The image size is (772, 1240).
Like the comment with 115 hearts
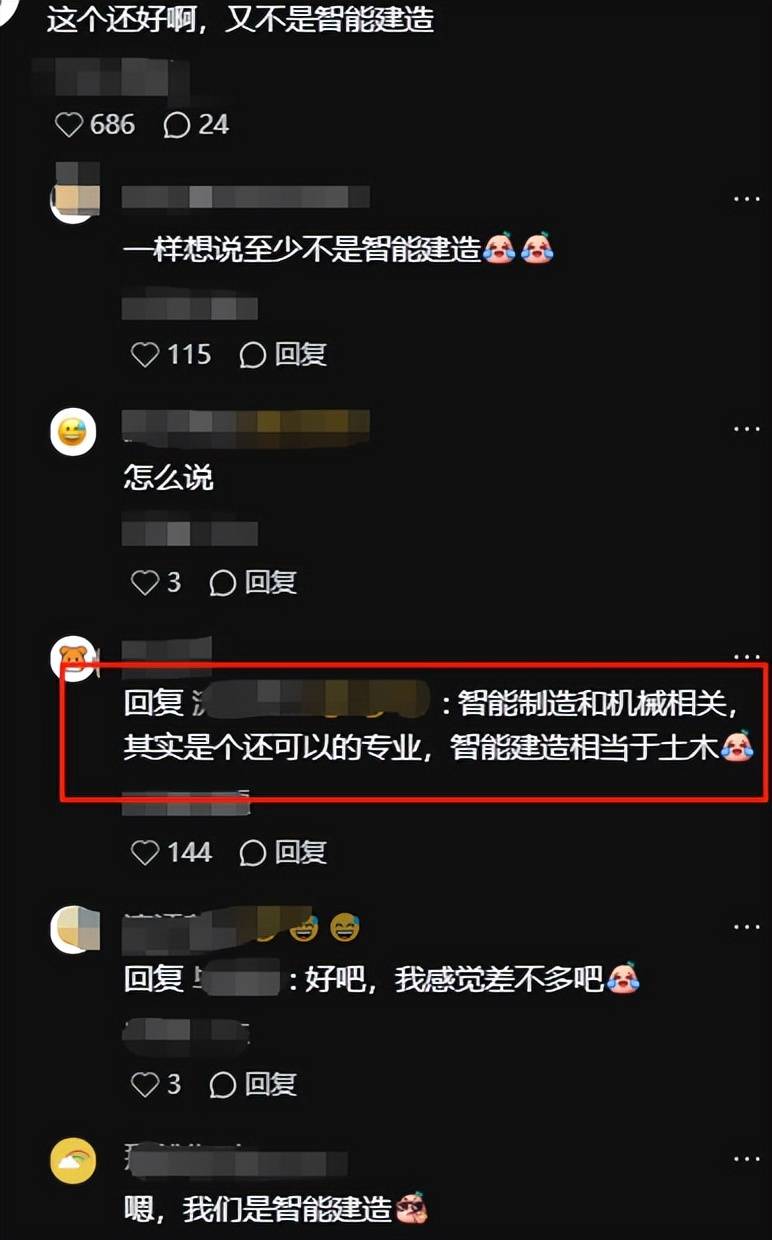pos(171,354)
